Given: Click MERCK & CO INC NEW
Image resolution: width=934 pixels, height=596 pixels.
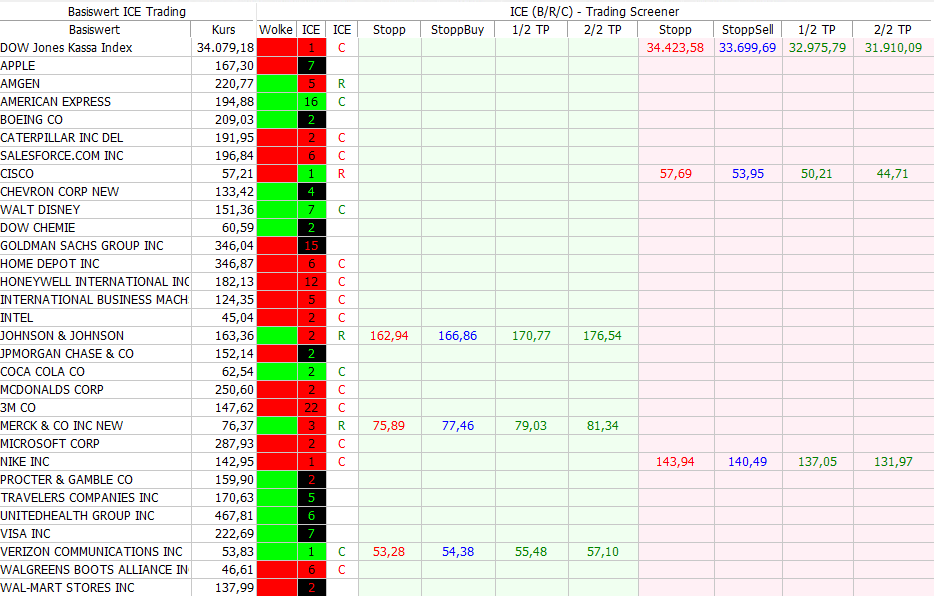Looking at the screenshot, I should click(62, 426).
